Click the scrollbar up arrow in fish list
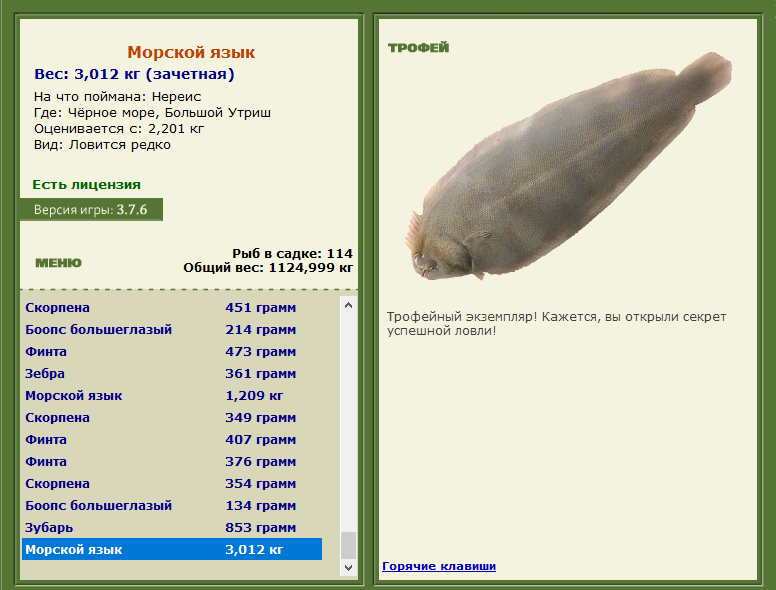Viewport: 776px width, 590px height. coord(348,305)
